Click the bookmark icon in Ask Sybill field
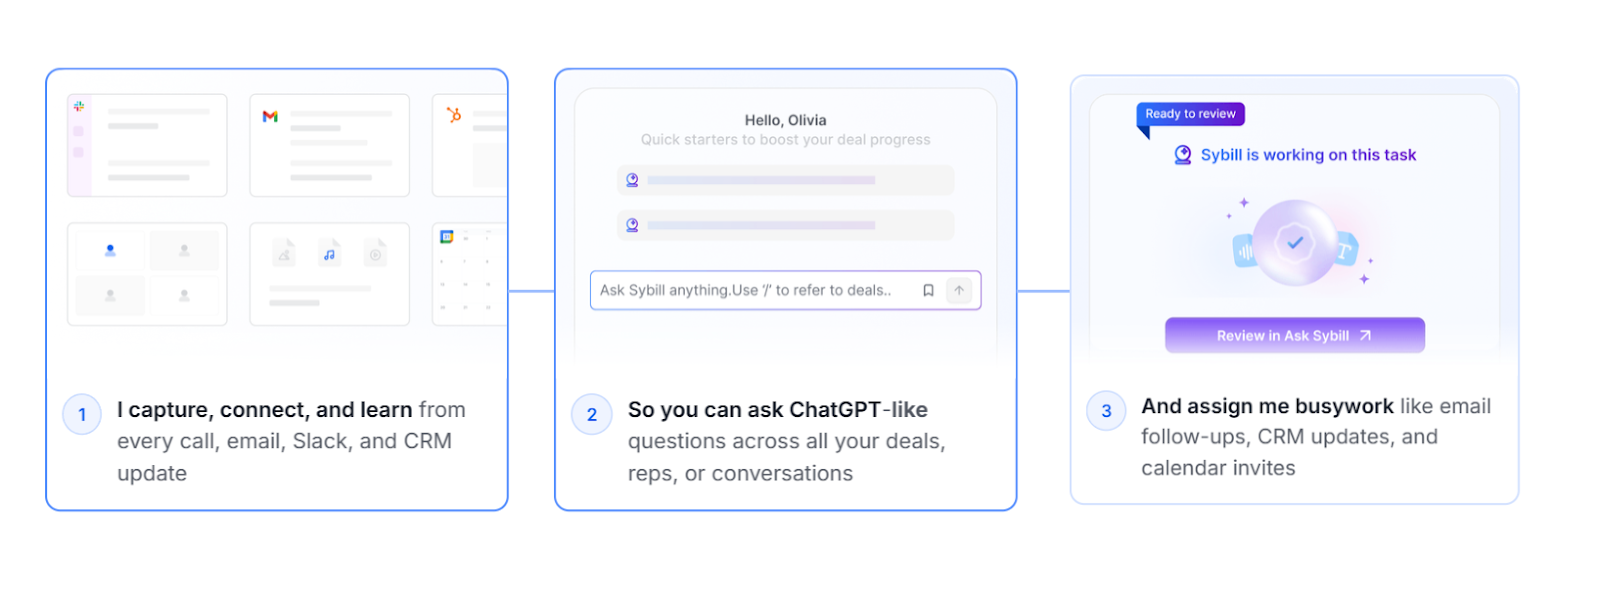1600x600 pixels. pos(928,290)
